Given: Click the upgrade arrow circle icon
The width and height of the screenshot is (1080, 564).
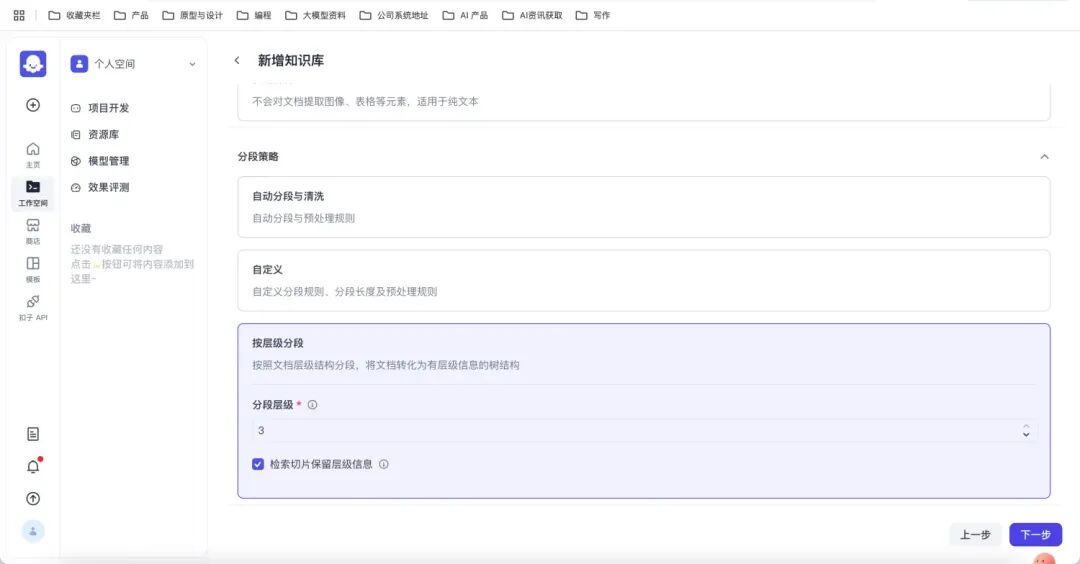Looking at the screenshot, I should coord(33,499).
